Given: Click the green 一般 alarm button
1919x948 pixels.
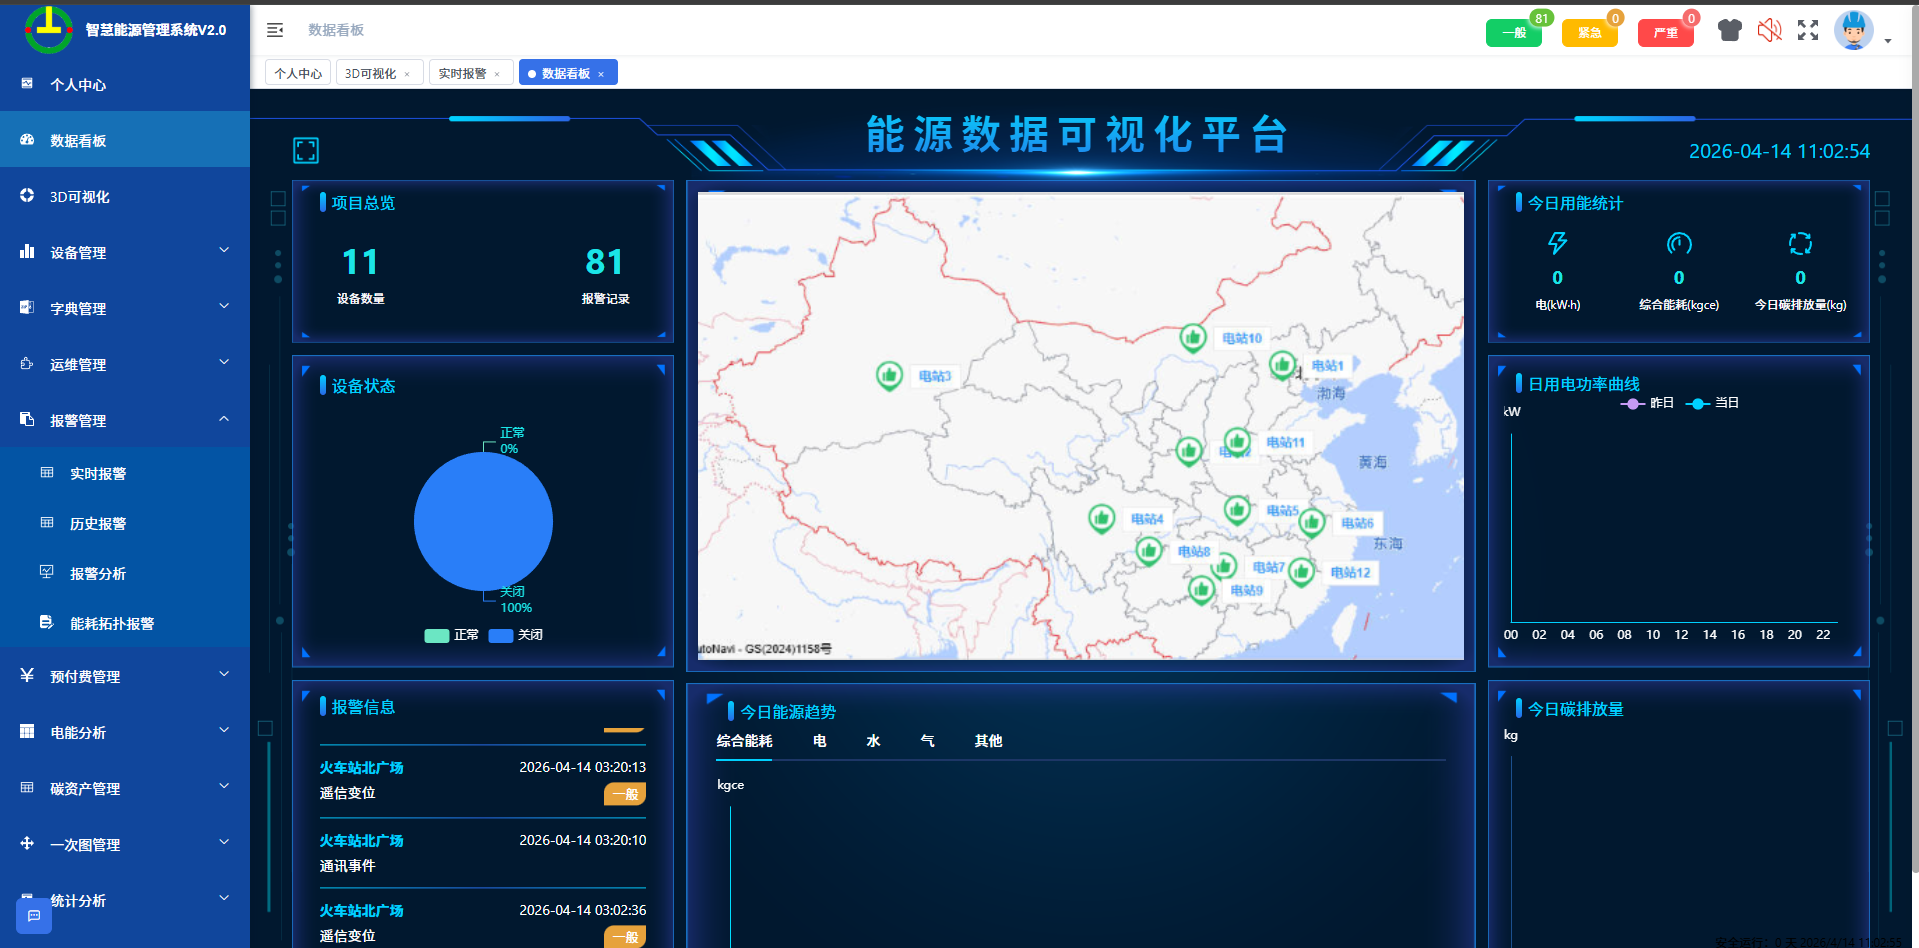Looking at the screenshot, I should coord(1513,33).
